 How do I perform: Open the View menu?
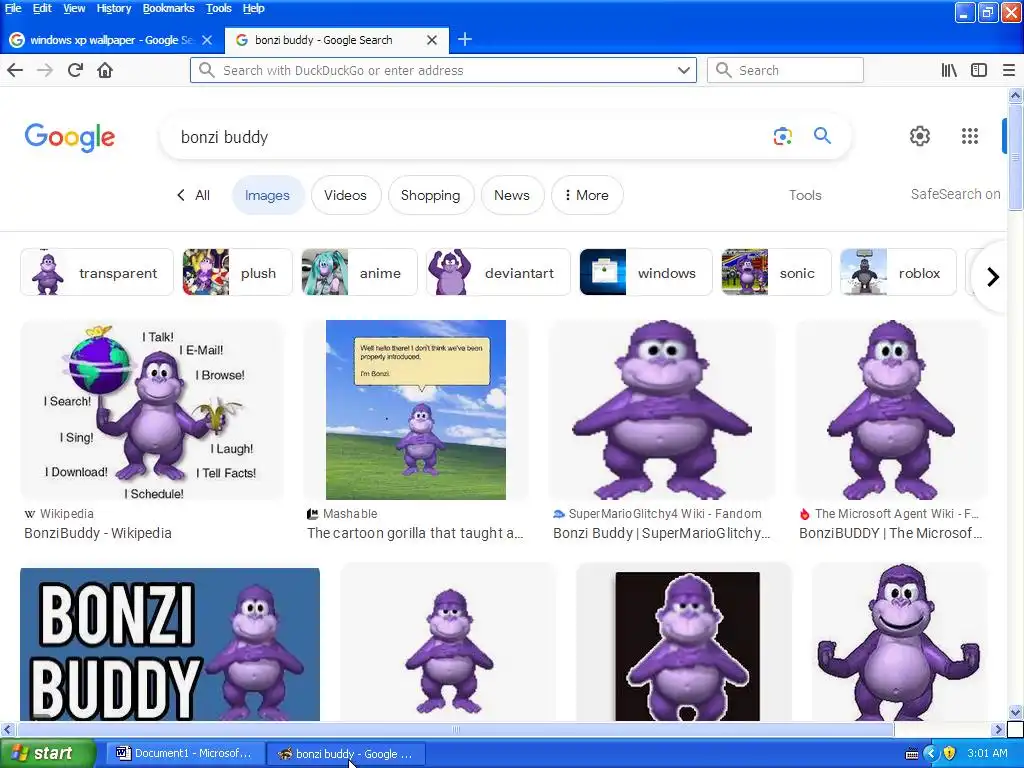point(74,8)
